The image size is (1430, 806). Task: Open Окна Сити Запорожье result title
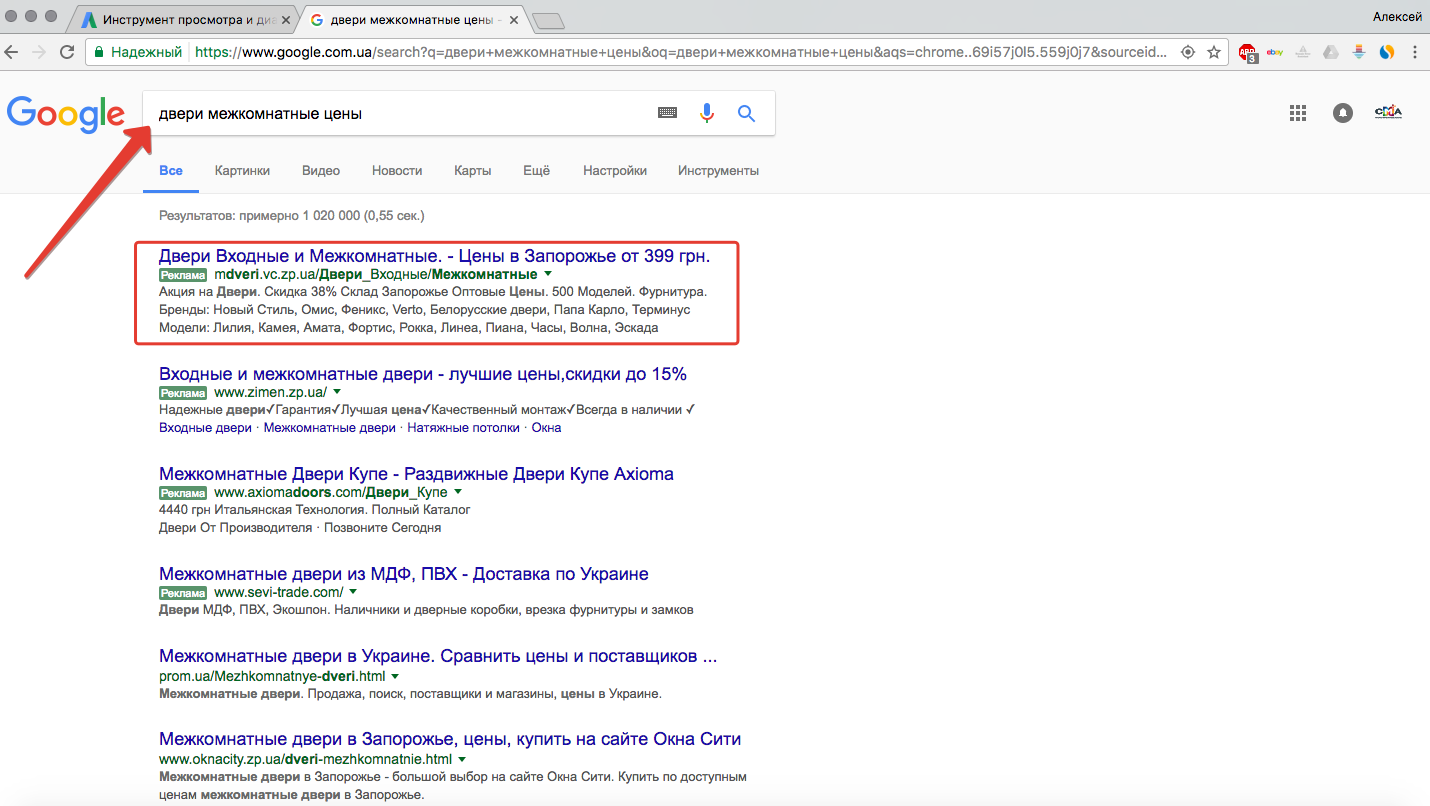point(450,740)
